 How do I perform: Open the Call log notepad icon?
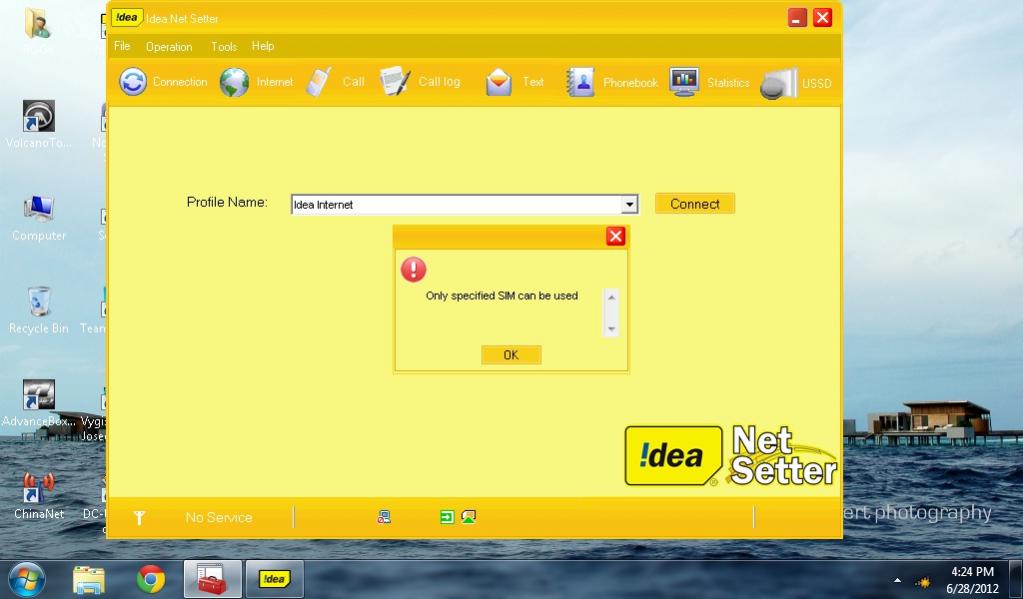coord(396,82)
